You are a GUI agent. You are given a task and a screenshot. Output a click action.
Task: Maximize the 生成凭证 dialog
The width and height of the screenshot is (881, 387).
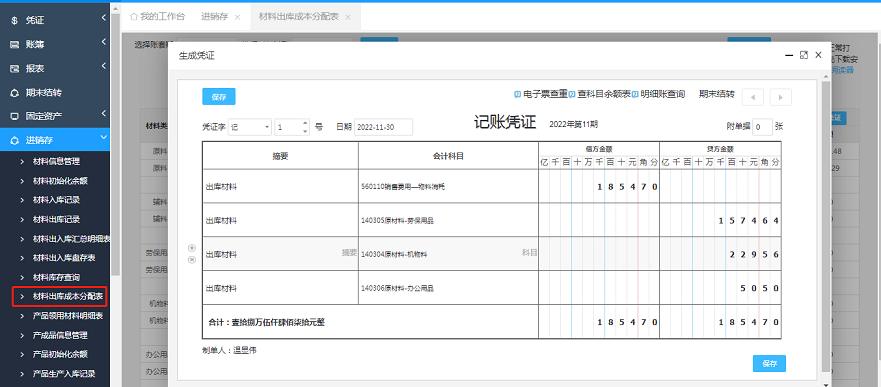(803, 55)
